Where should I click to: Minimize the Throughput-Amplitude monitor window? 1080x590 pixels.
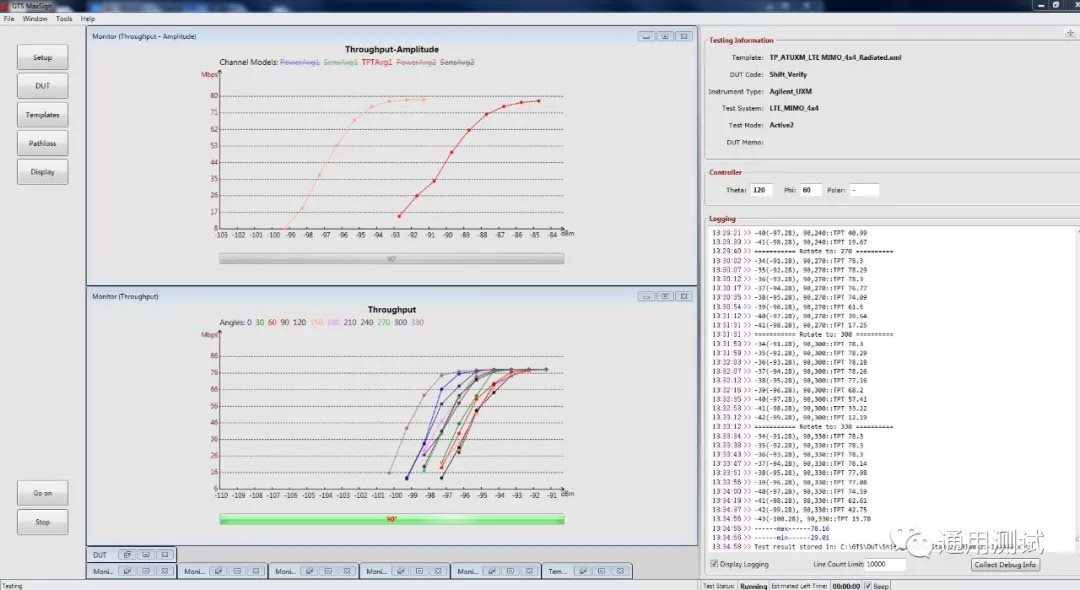pos(647,36)
